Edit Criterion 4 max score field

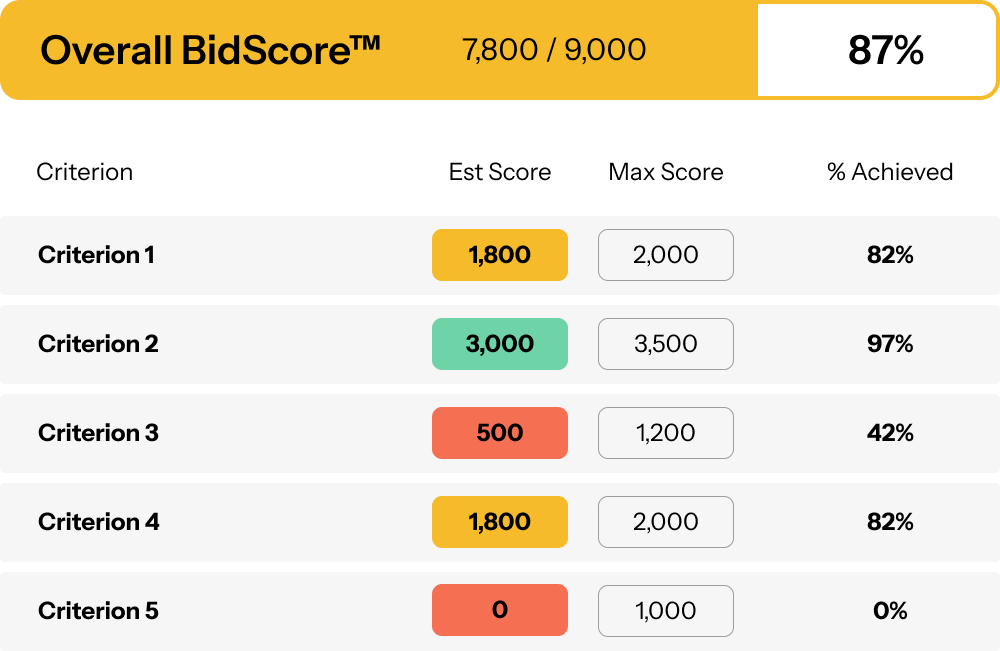coord(666,522)
